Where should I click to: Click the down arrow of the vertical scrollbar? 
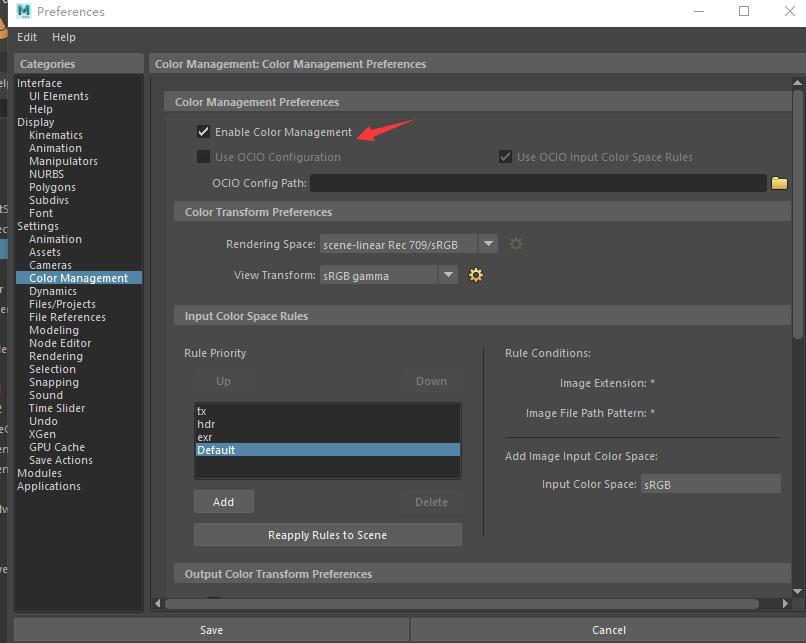tap(797, 591)
